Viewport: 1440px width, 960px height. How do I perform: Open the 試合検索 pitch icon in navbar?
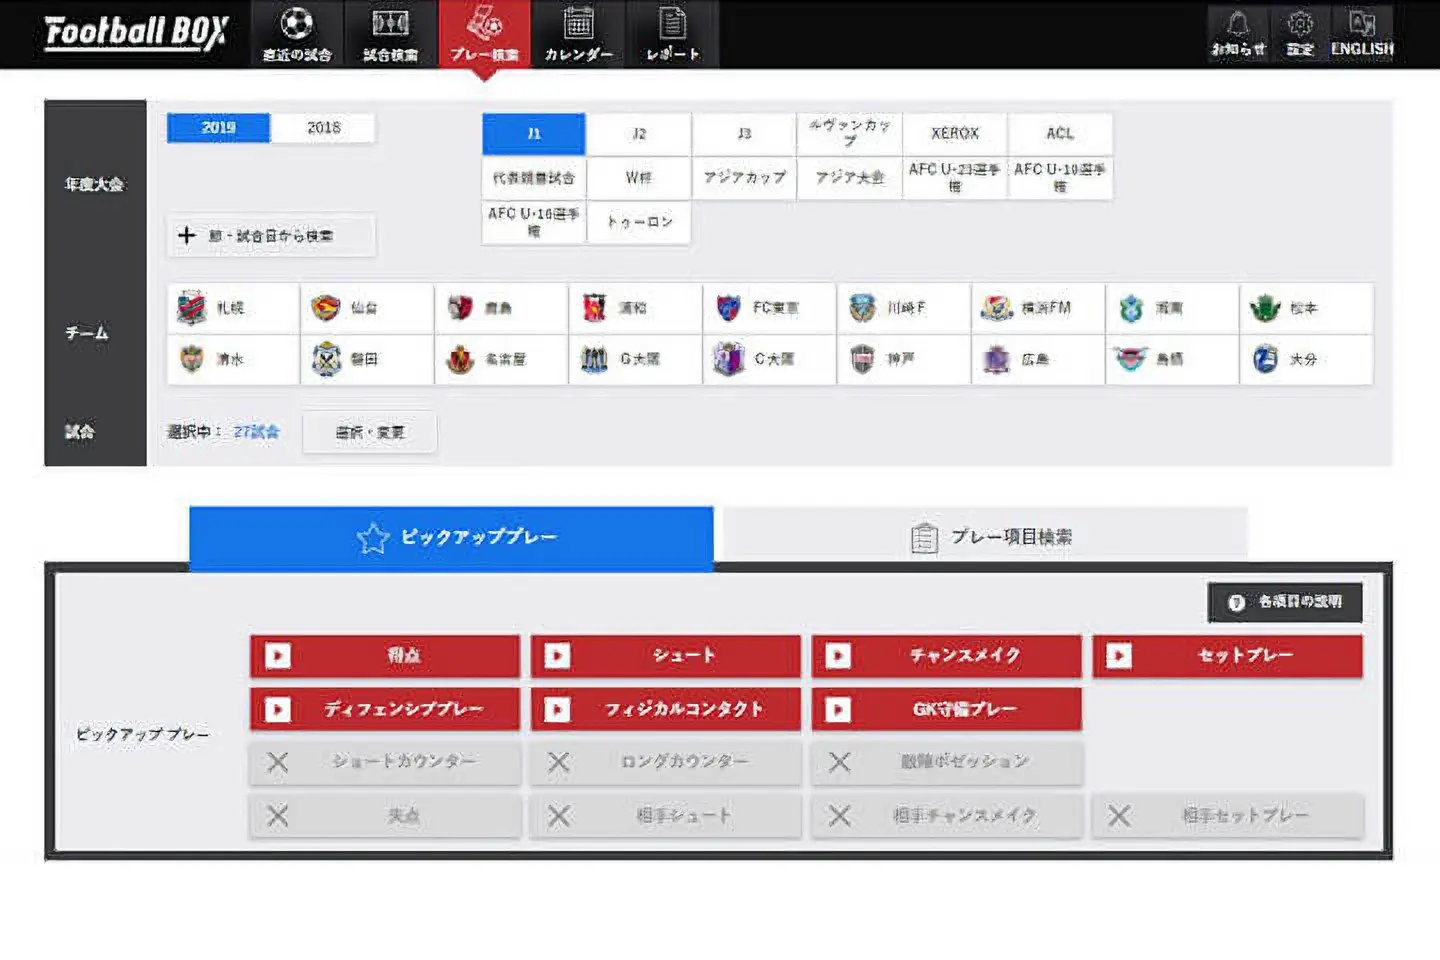pos(390,24)
